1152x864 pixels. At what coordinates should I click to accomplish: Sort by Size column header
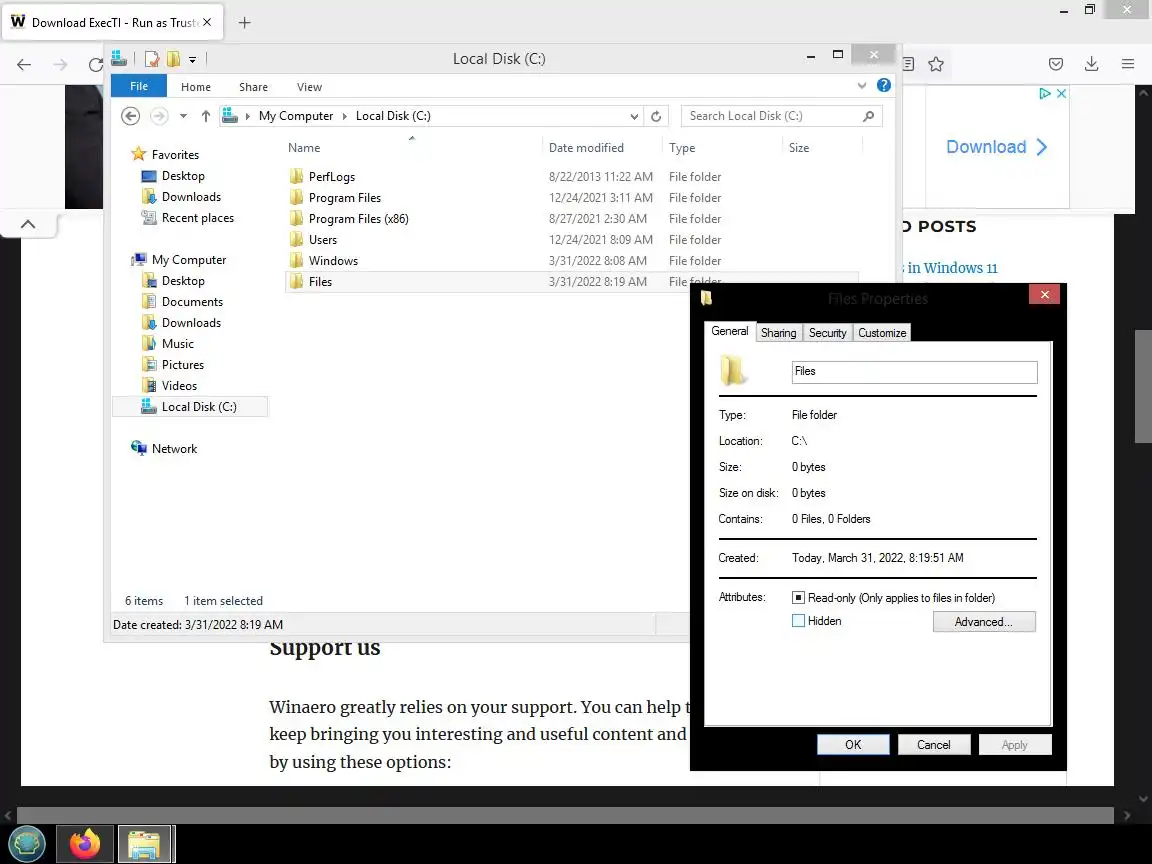[x=799, y=148]
